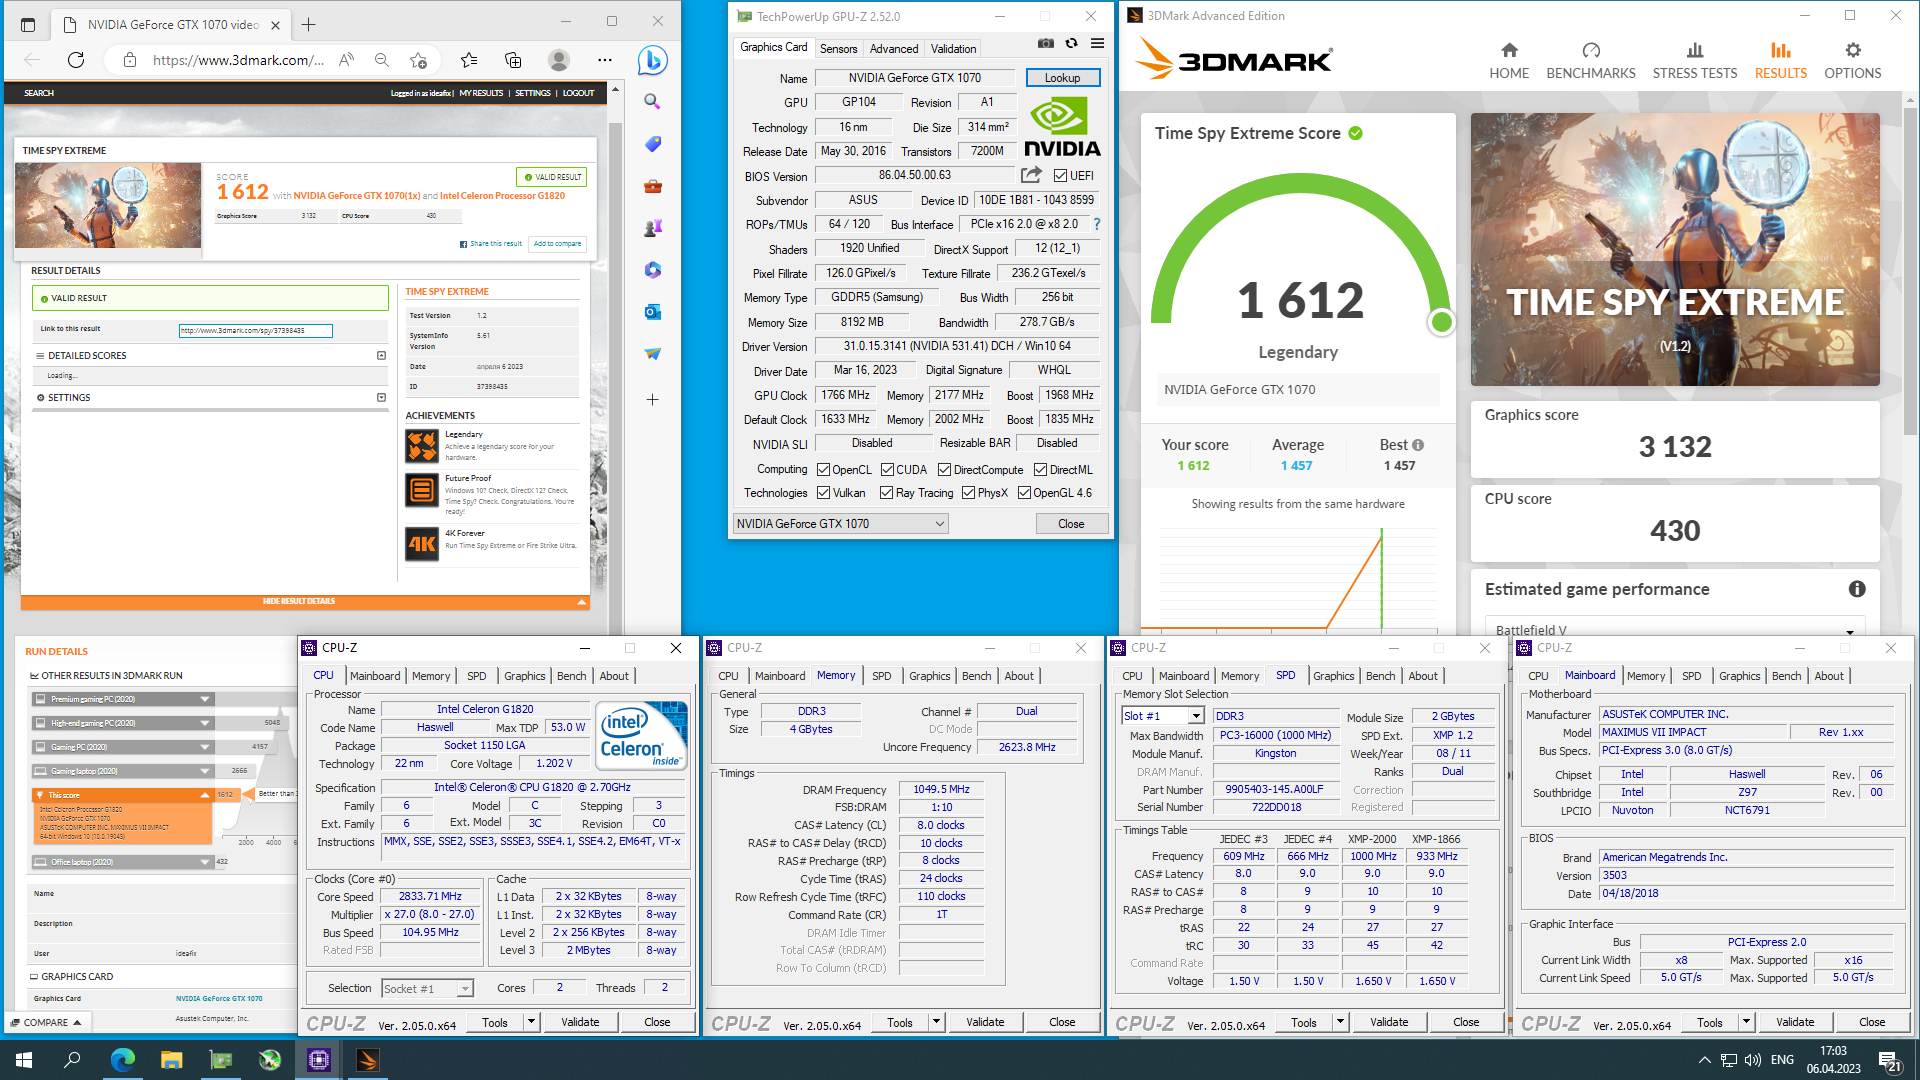The image size is (1920, 1080).
Task: Toggle the DirectML checkbox
Action: click(1040, 469)
